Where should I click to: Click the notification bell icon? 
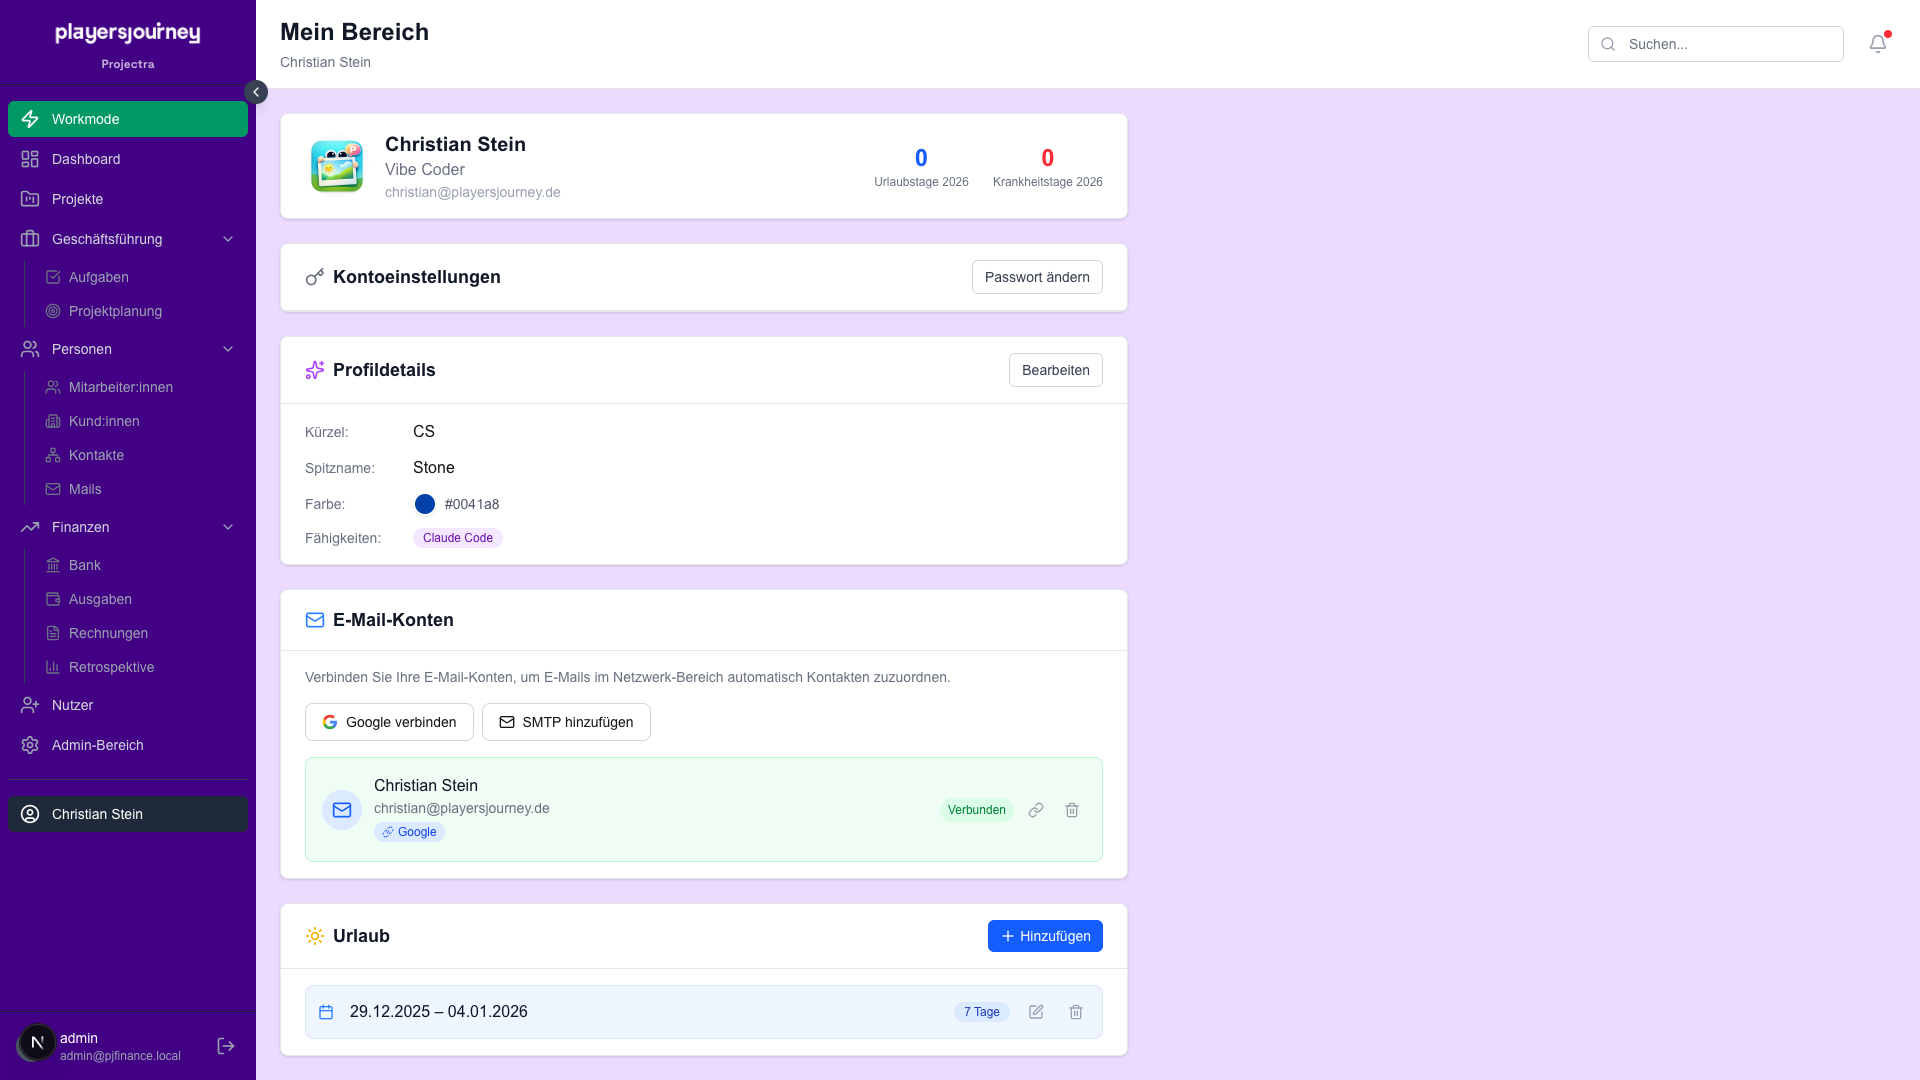pos(1877,44)
